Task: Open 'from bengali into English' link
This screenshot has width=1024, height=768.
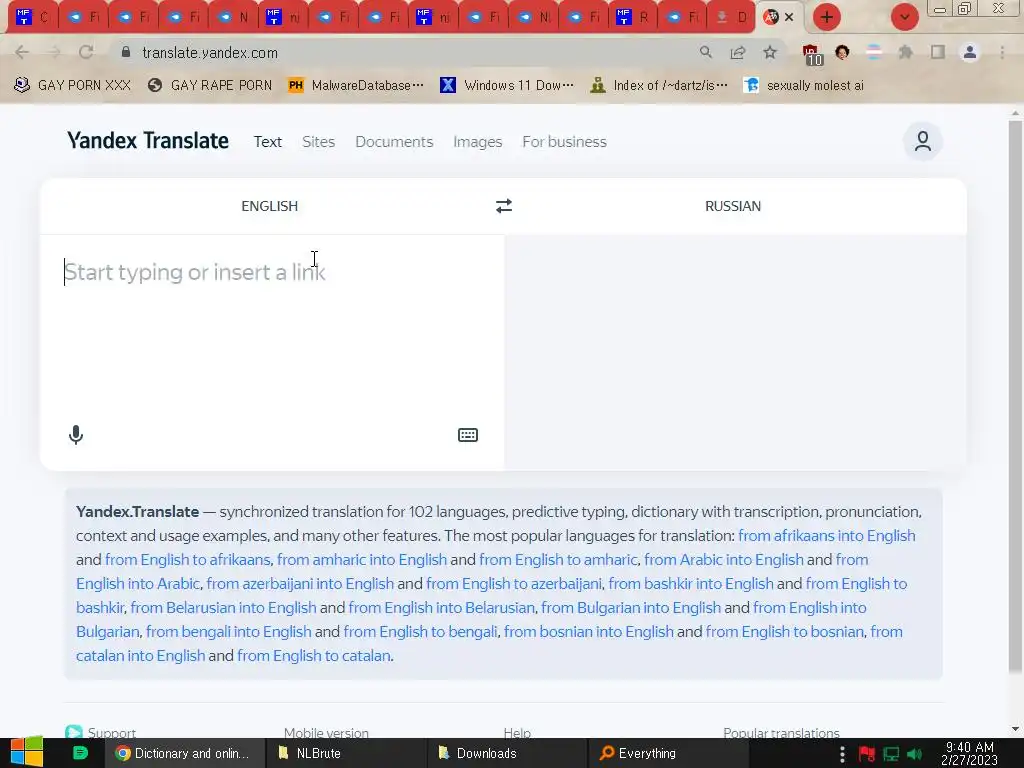Action: pyautogui.click(x=229, y=632)
